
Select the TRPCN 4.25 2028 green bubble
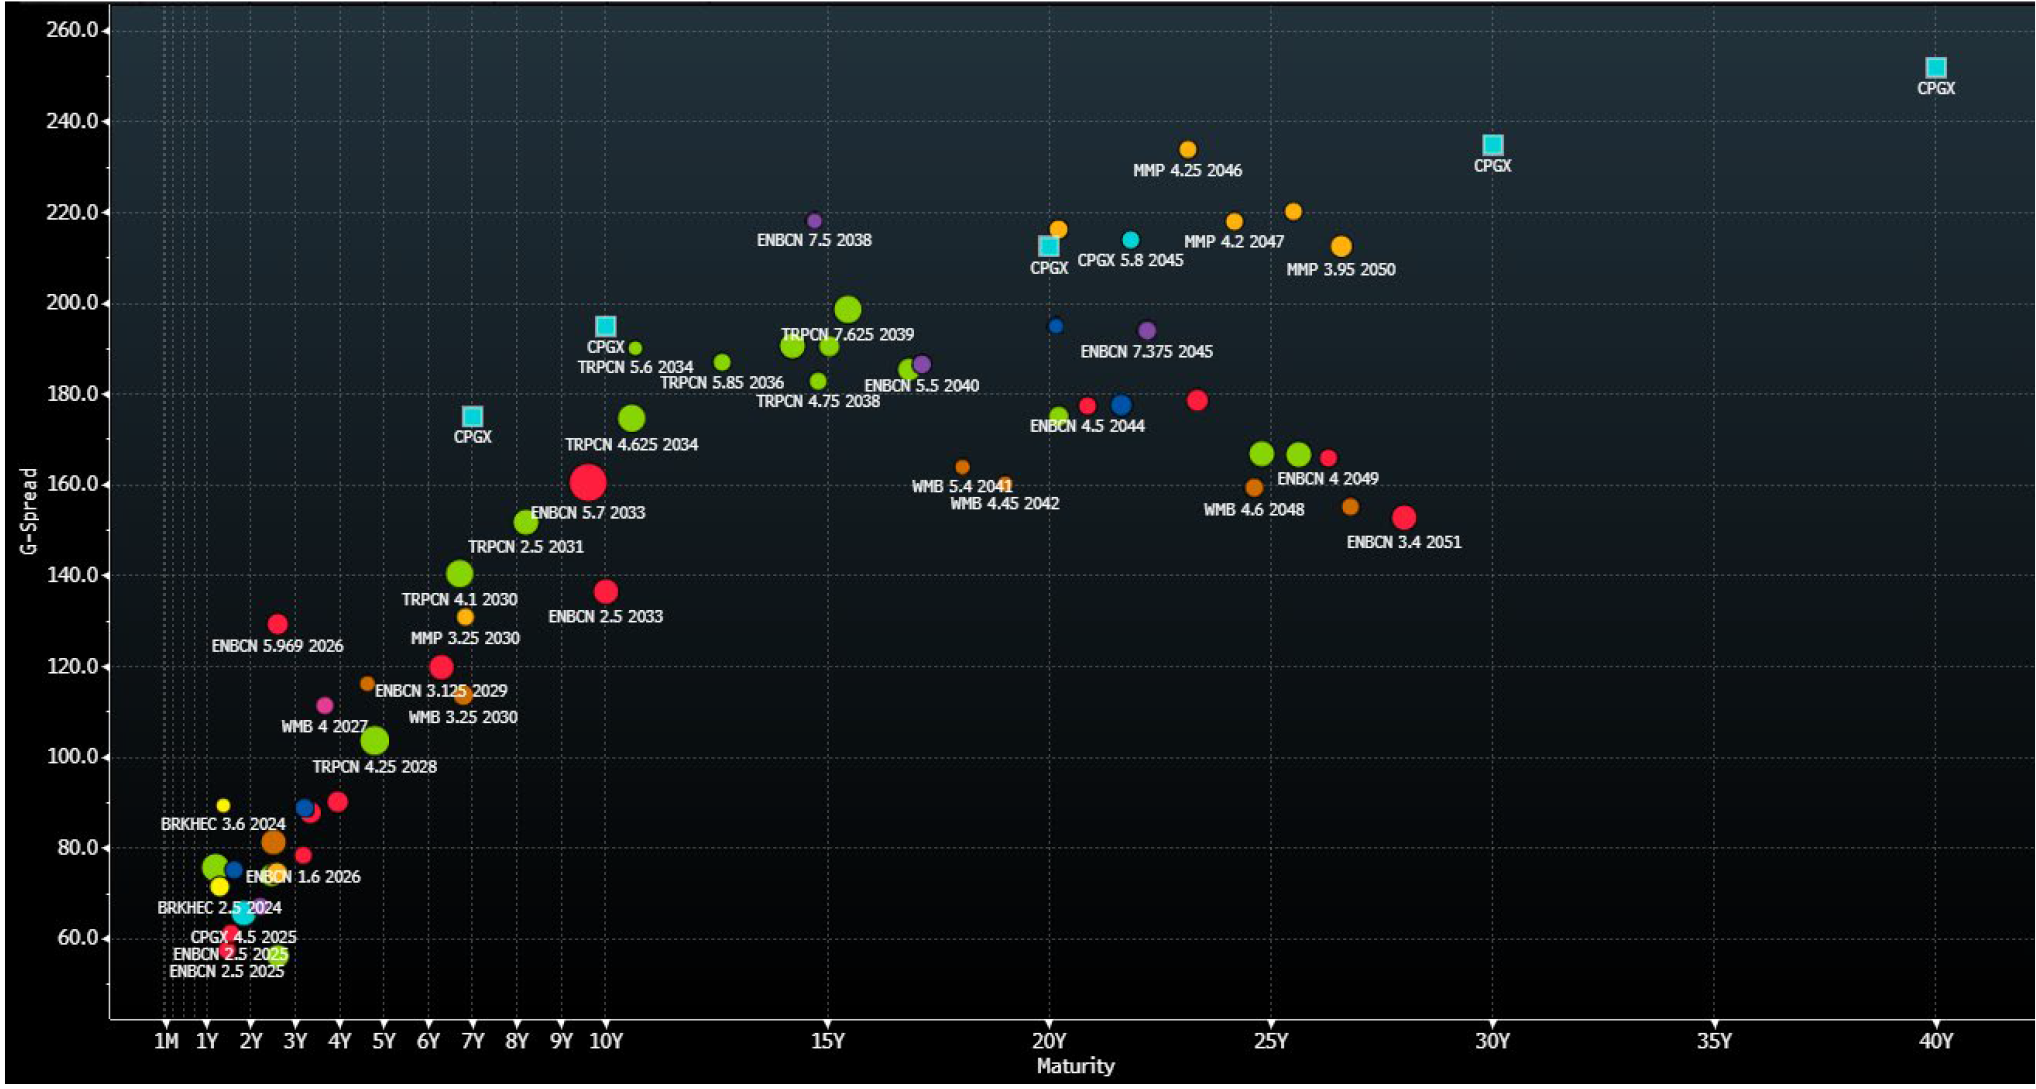click(376, 740)
